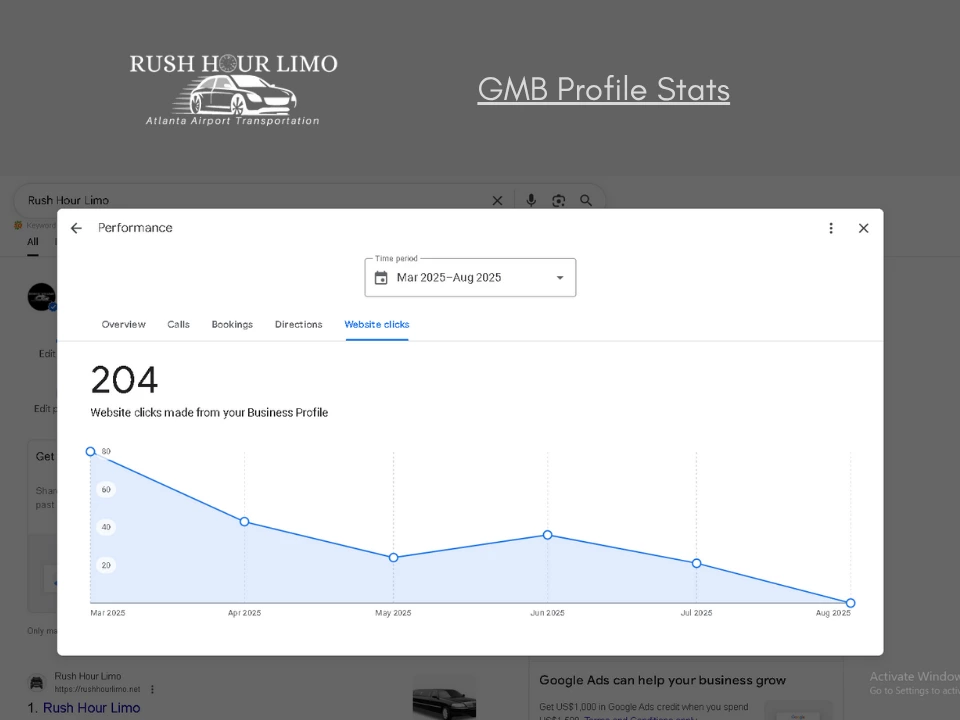
Task: Click the Jun 2025 data point on chart
Action: click(547, 535)
